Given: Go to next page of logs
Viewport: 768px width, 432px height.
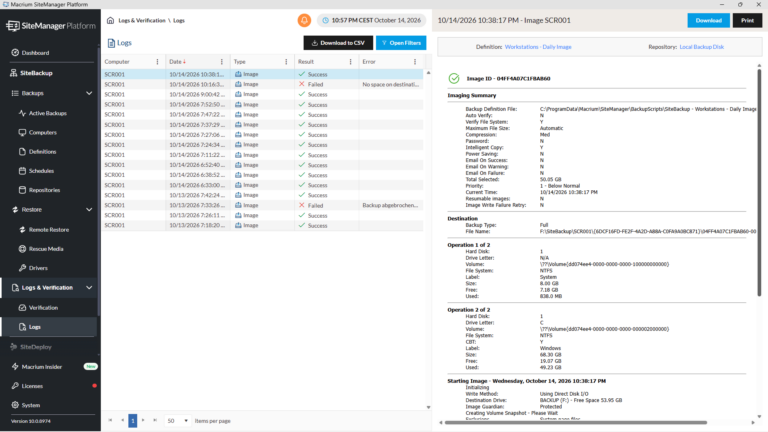Looking at the screenshot, I should 143,420.
